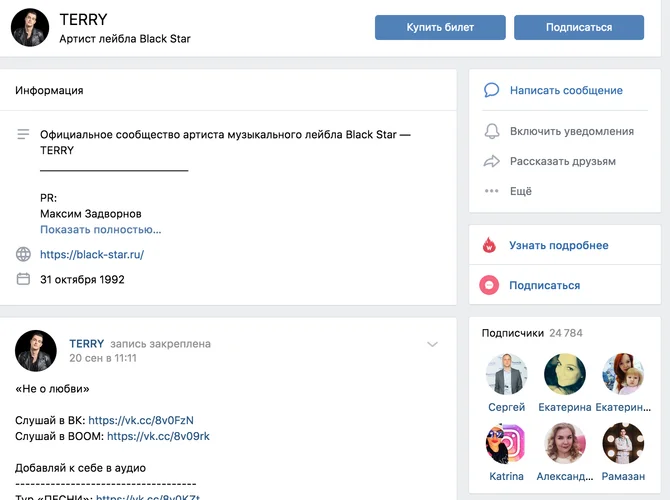Click Информация section heading
Screen dimensions: 670x500
coord(49,90)
